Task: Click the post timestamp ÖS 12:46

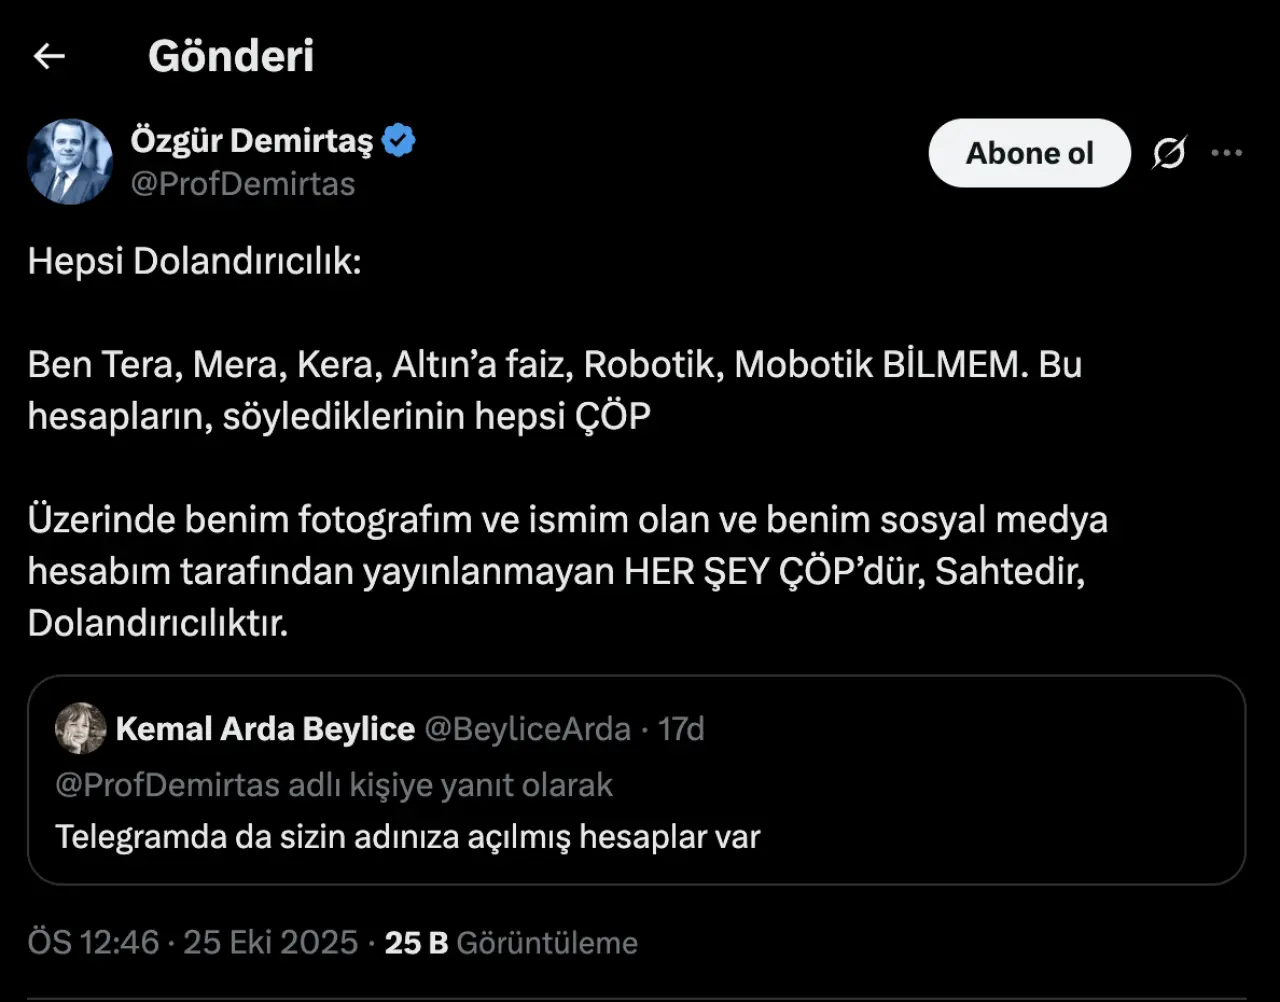Action: [93, 942]
